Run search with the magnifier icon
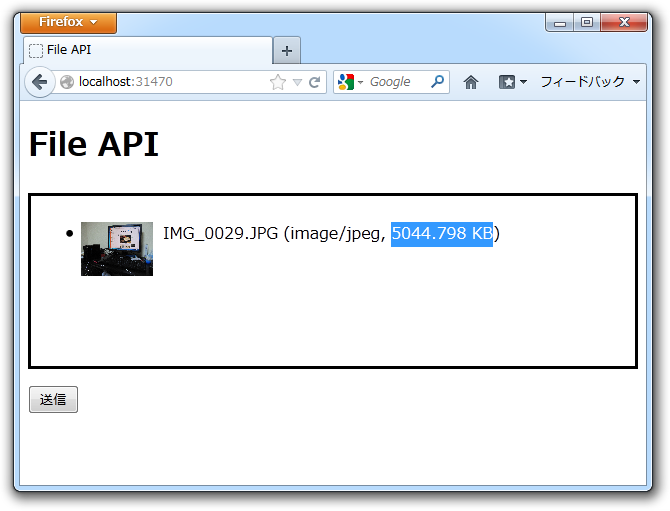670x511 pixels. click(x=438, y=81)
